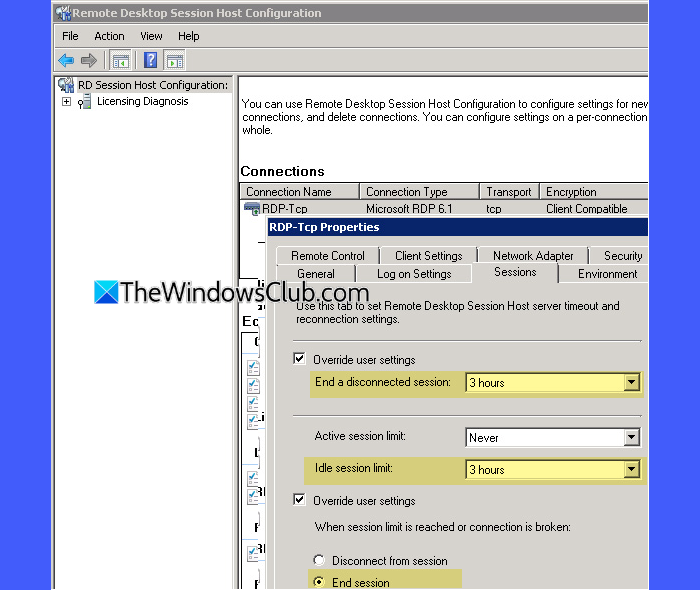
Task: Click the tcp transport cell
Action: click(x=494, y=208)
